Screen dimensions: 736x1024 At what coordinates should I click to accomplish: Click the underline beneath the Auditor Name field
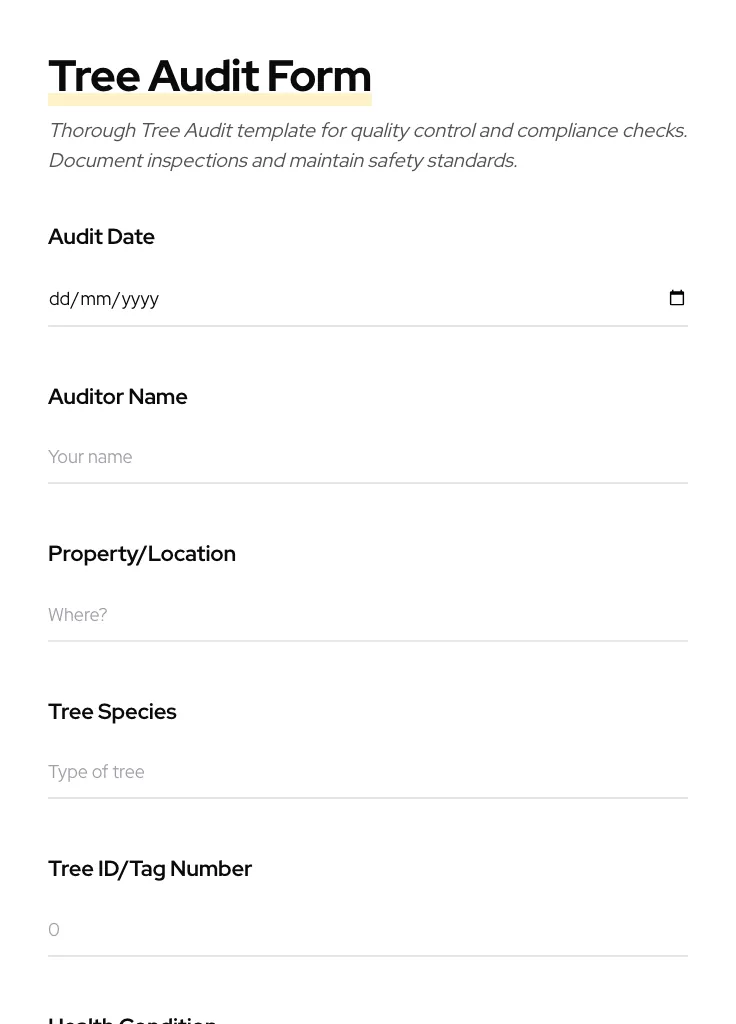[x=367, y=482]
